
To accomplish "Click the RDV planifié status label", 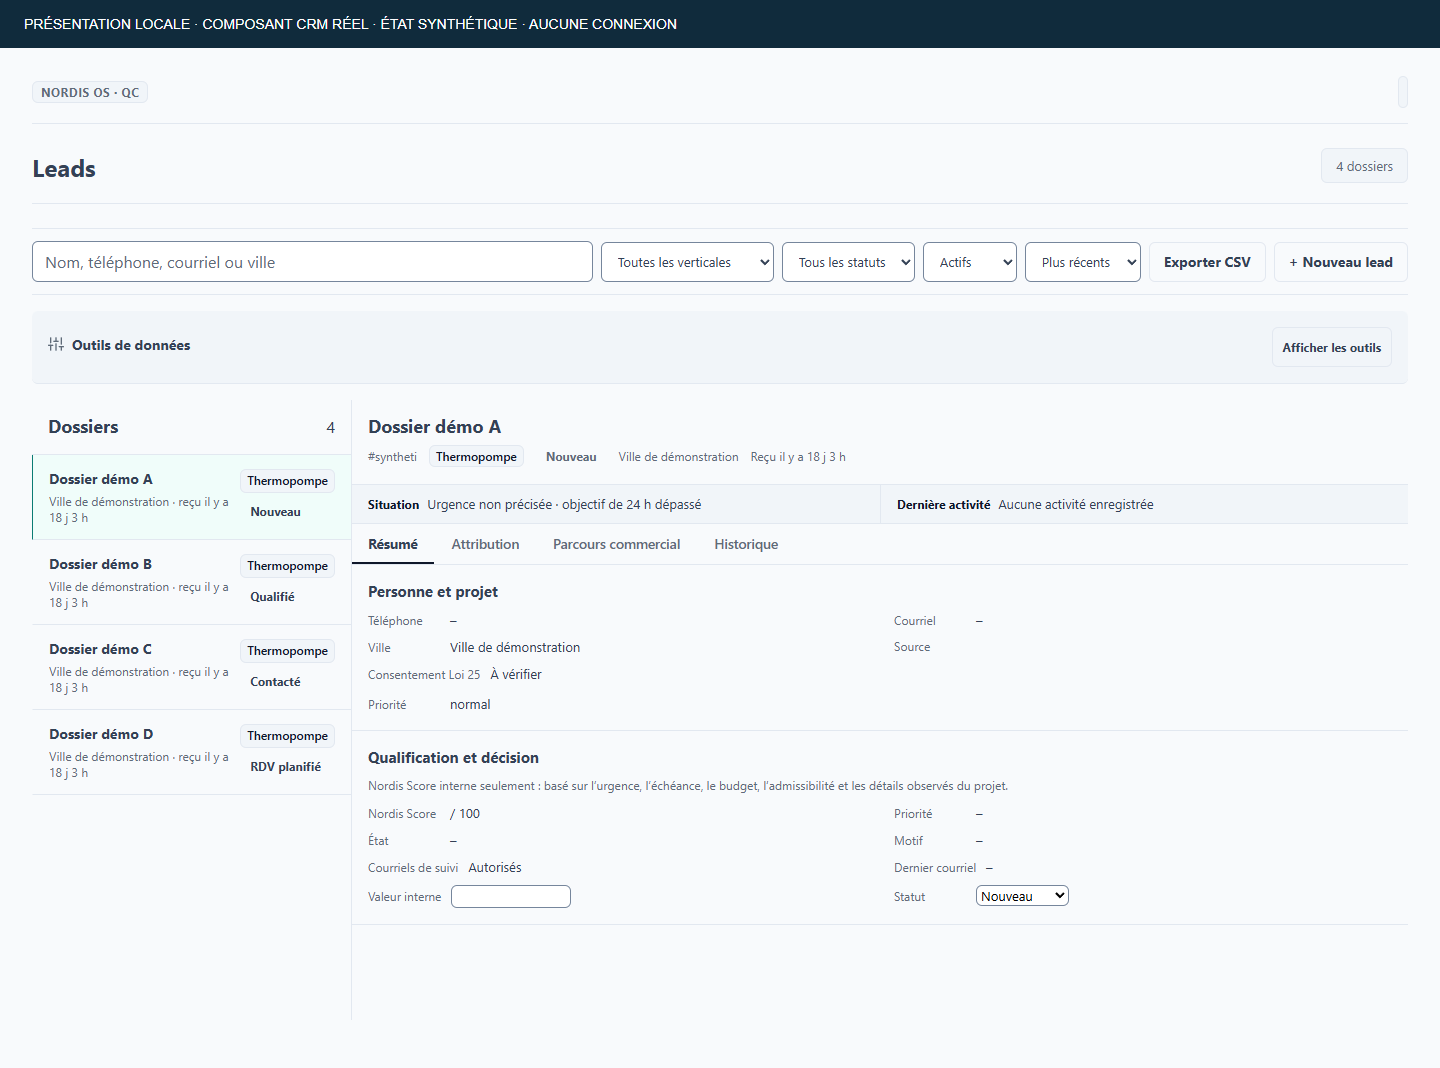I will coord(286,767).
